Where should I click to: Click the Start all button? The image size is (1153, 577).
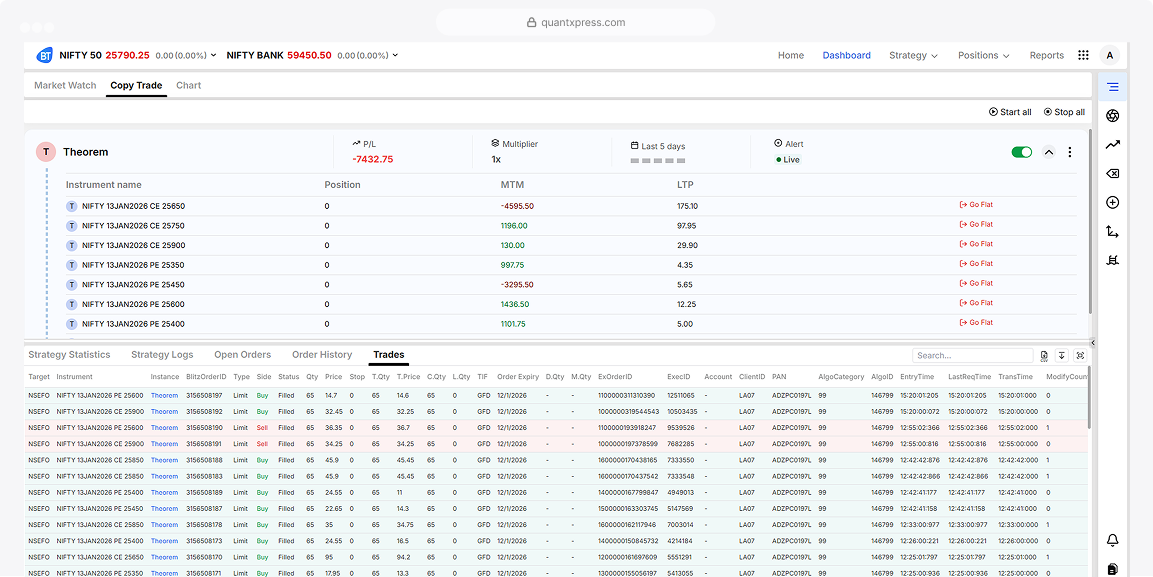tap(1010, 112)
